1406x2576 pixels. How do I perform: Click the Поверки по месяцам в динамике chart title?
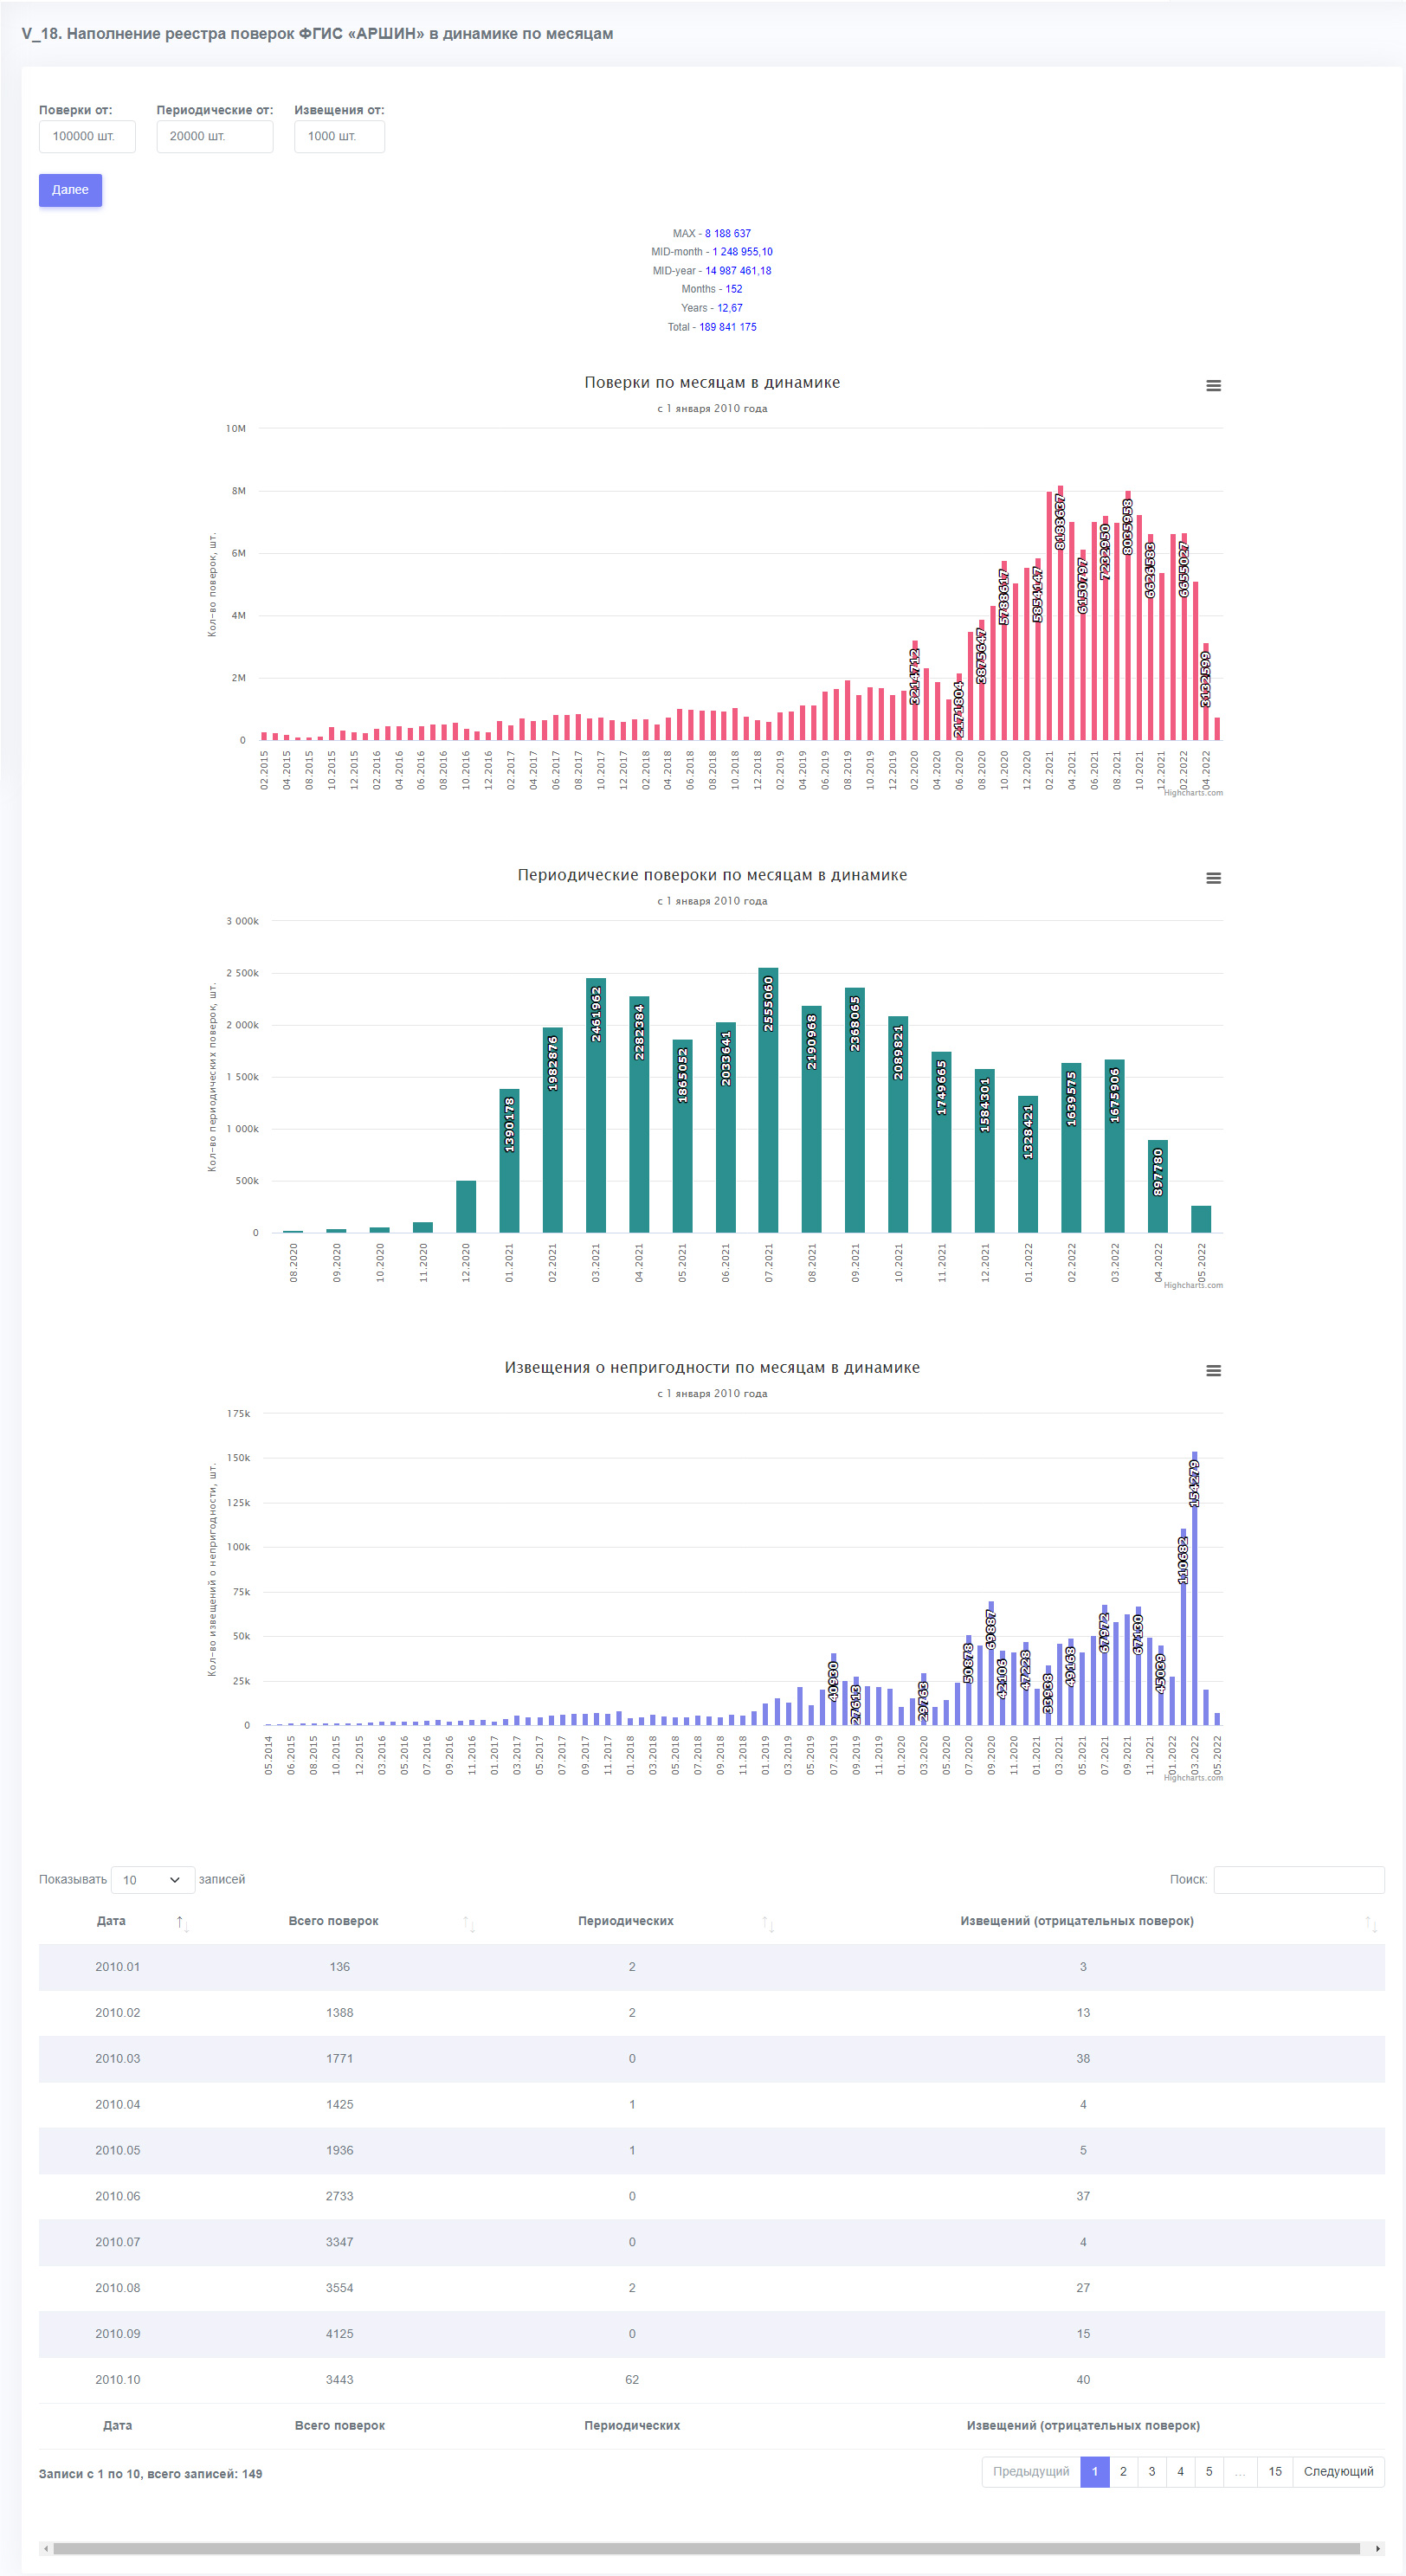coord(712,382)
